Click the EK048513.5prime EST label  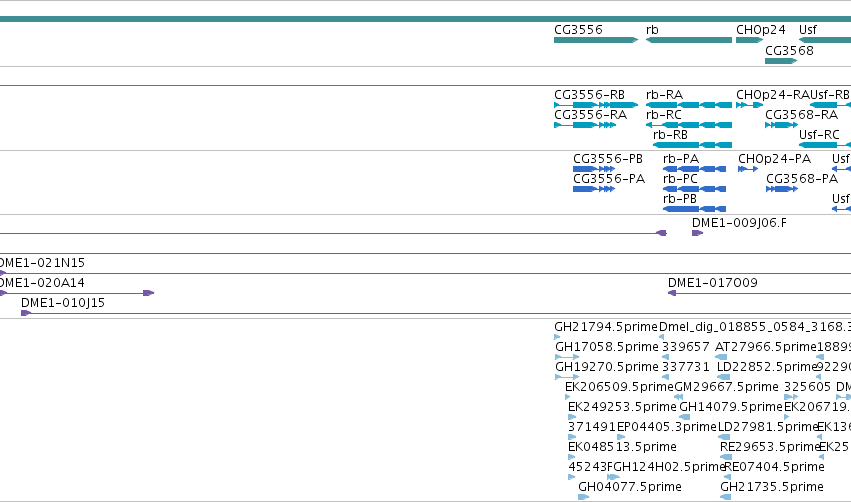pyautogui.click(x=622, y=447)
